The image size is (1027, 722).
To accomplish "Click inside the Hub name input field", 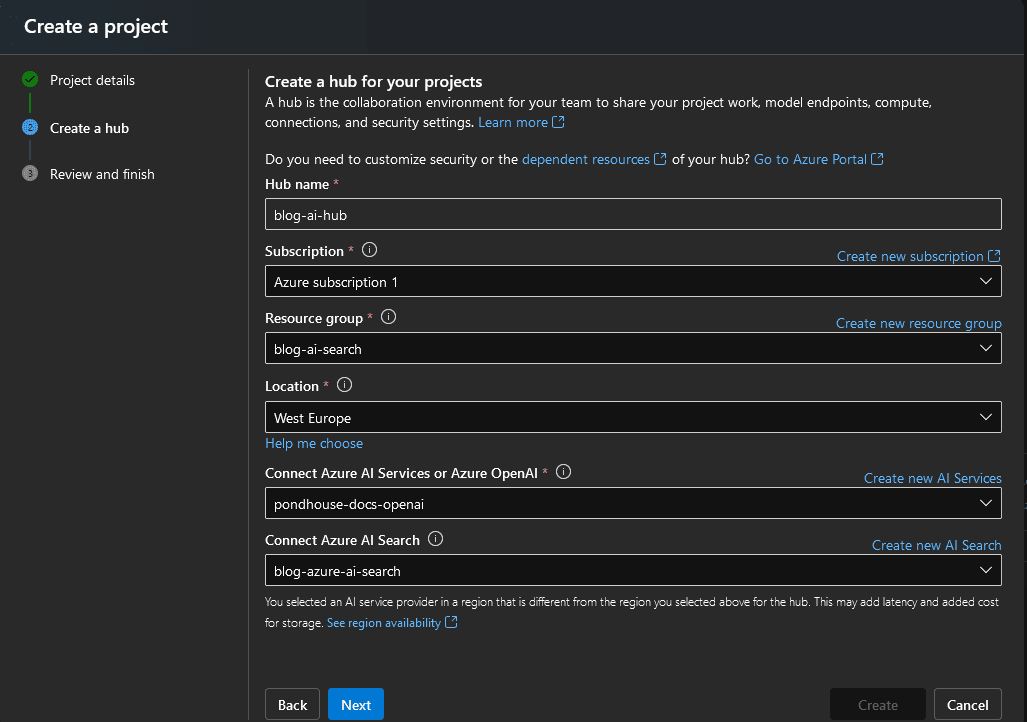I will tap(632, 213).
